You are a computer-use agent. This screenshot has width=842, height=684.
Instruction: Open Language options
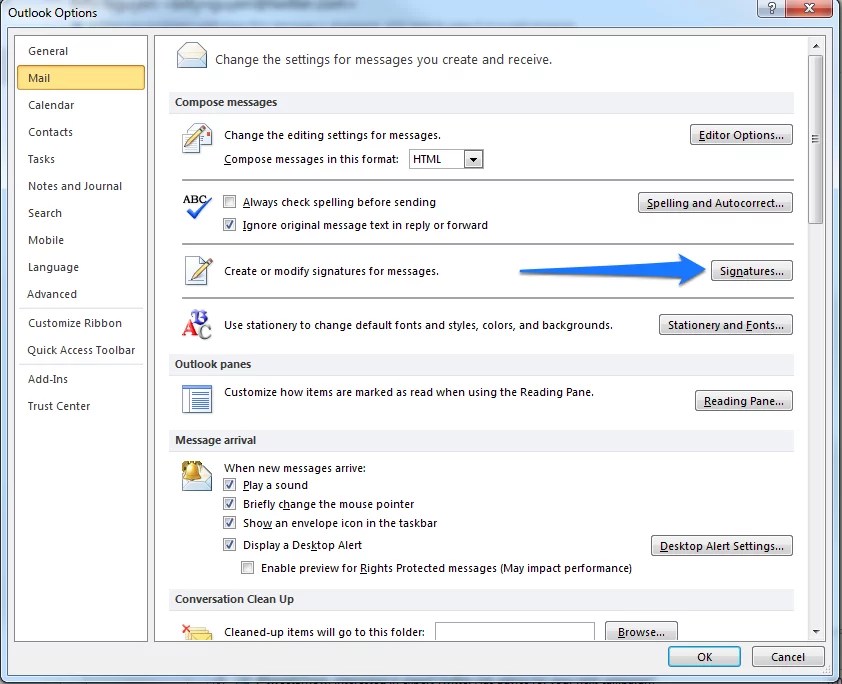[x=81, y=267]
